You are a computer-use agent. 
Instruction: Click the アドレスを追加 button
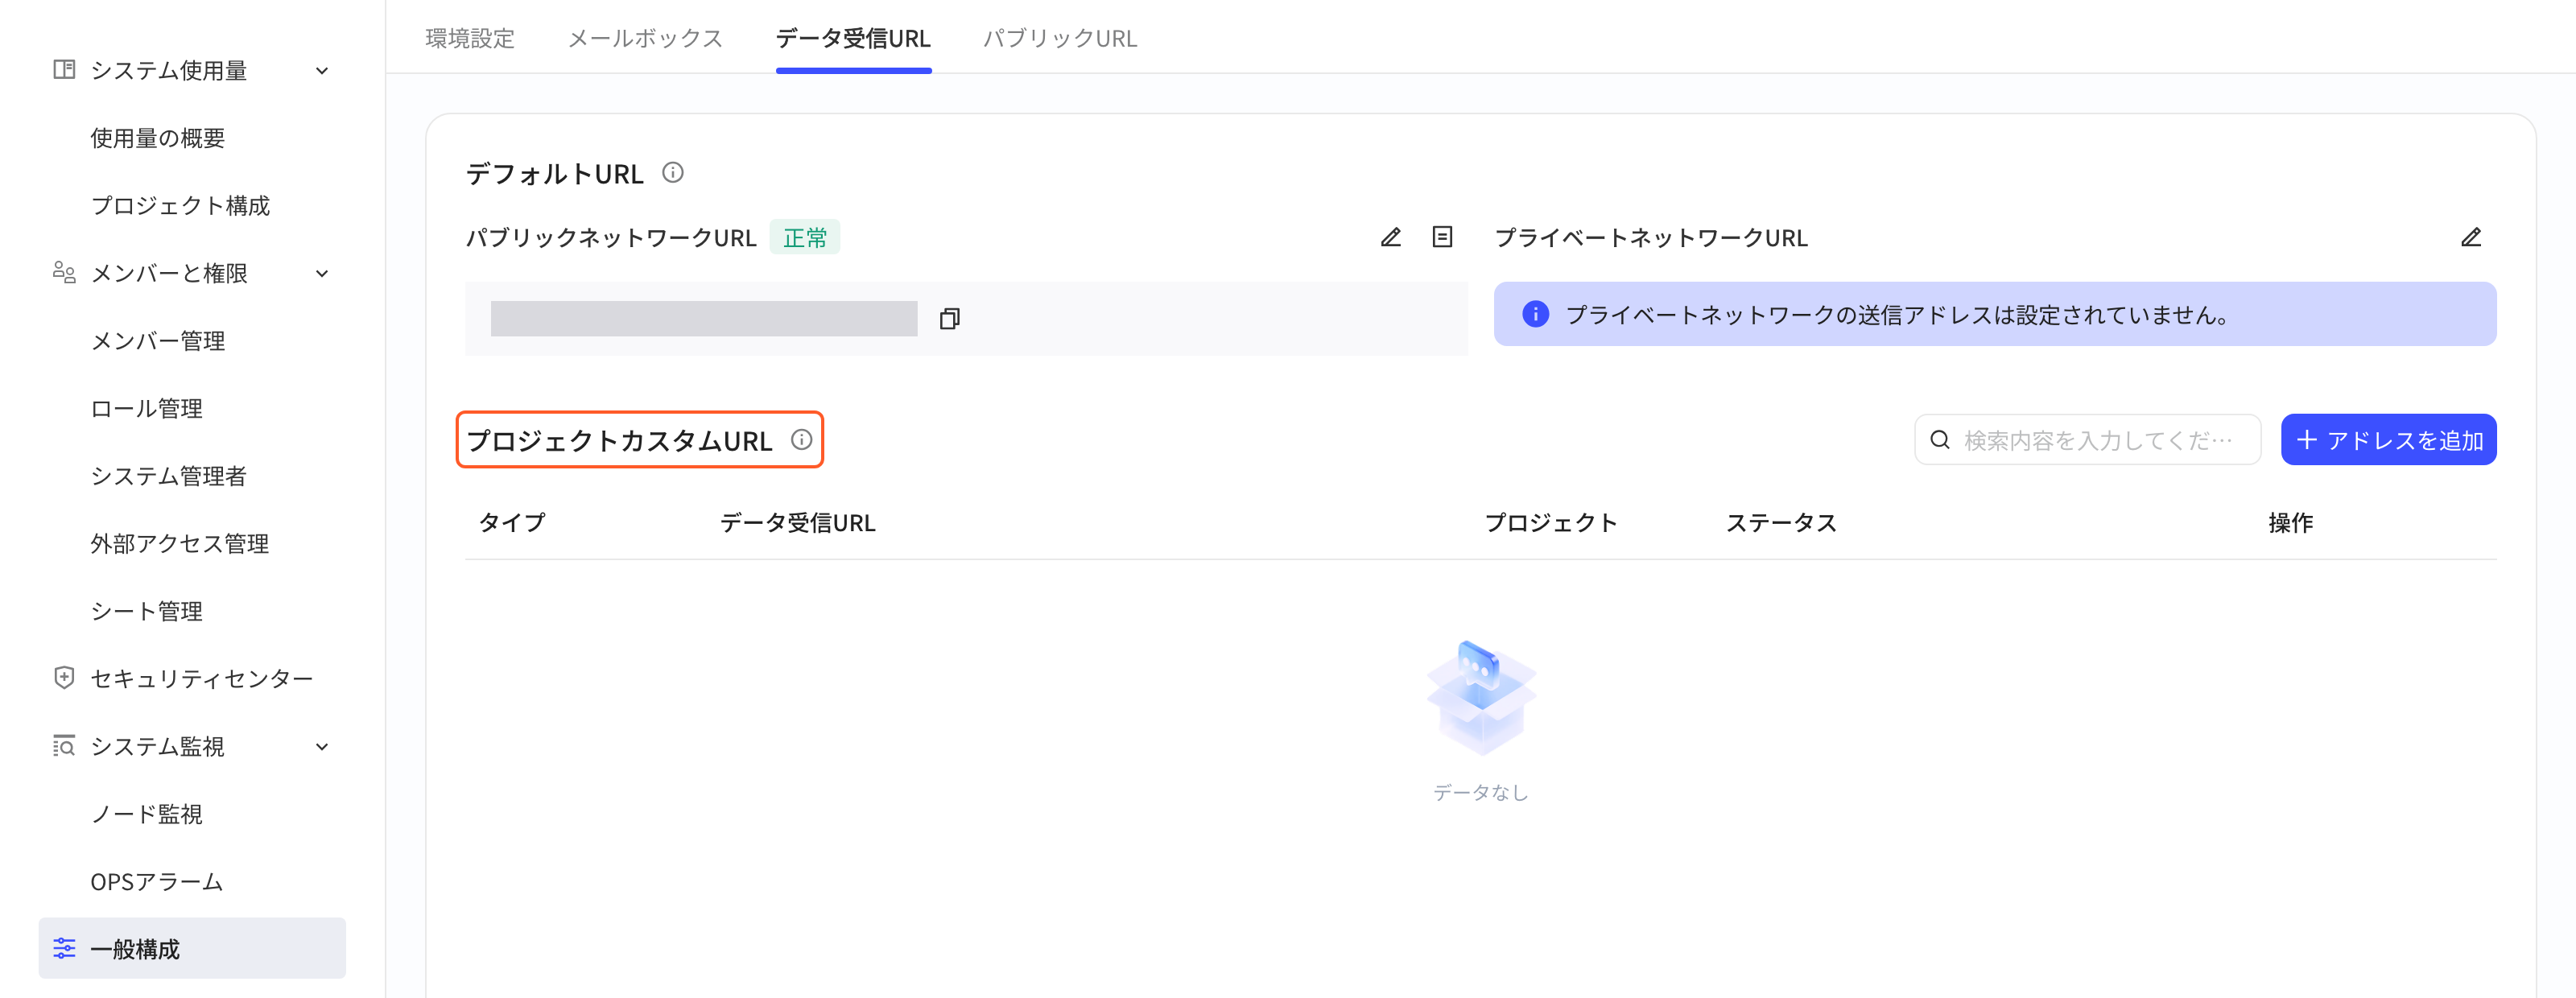(2388, 440)
